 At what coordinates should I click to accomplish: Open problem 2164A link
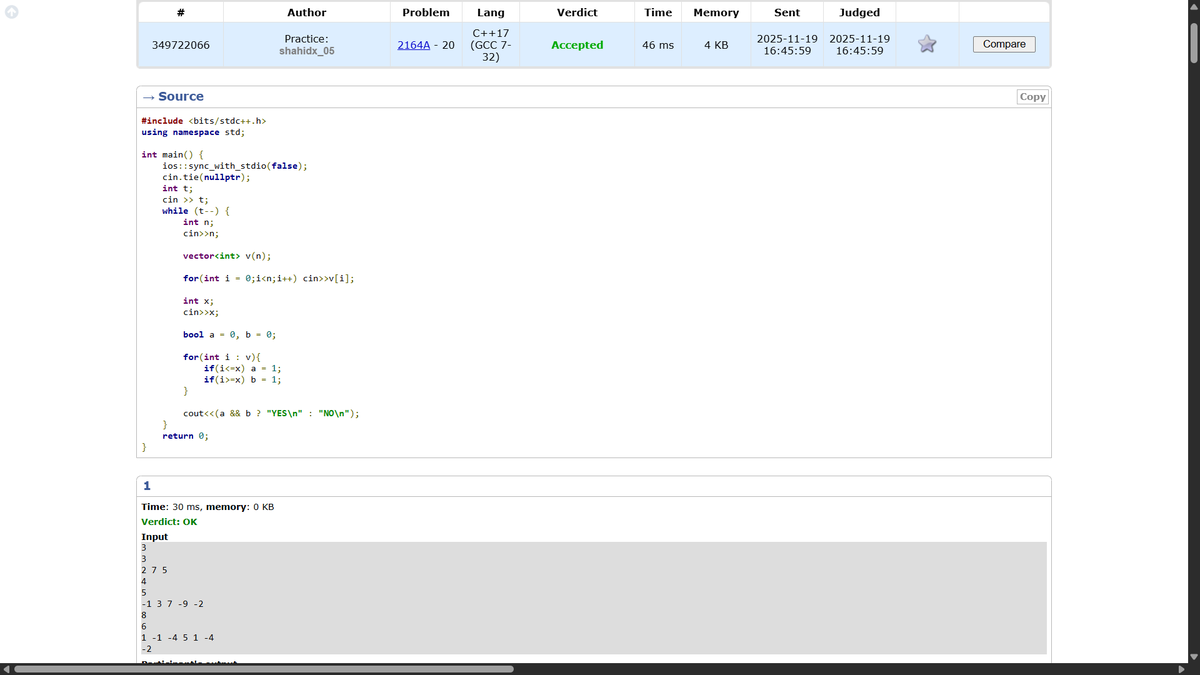pos(415,45)
